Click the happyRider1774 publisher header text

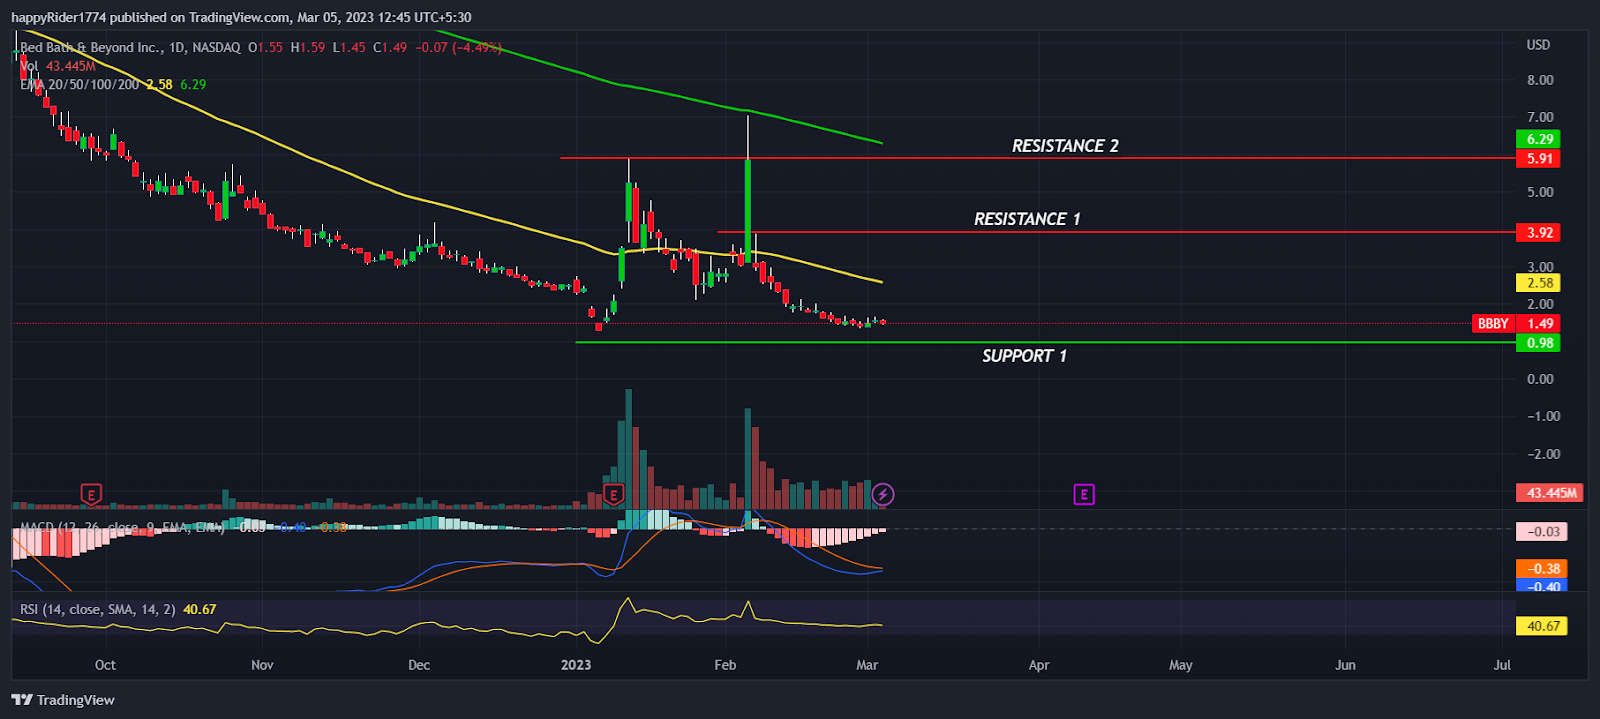point(58,17)
